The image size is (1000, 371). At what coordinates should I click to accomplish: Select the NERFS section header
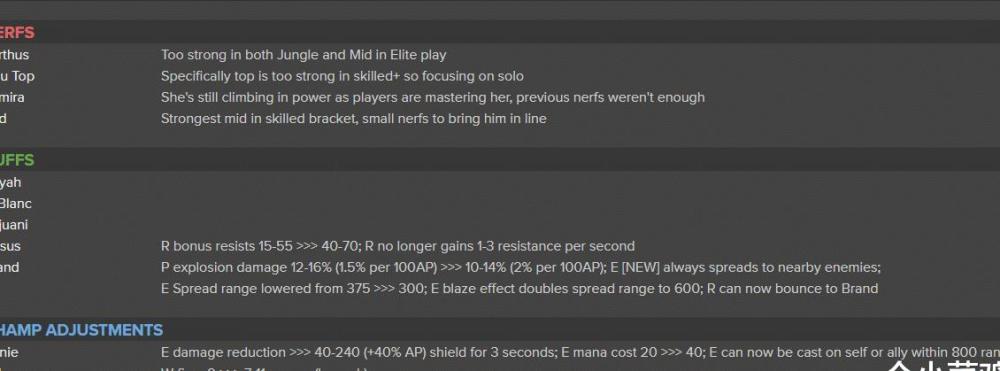pyautogui.click(x=17, y=33)
